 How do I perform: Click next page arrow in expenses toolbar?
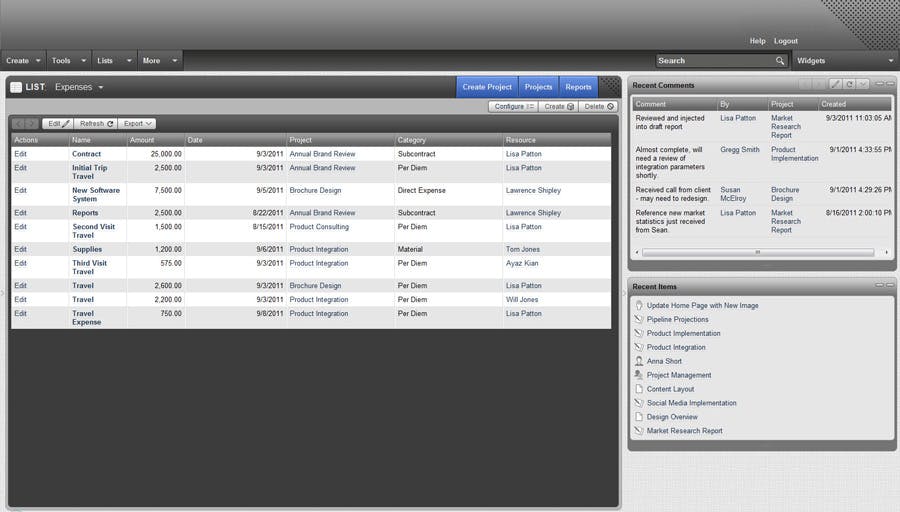(32, 123)
